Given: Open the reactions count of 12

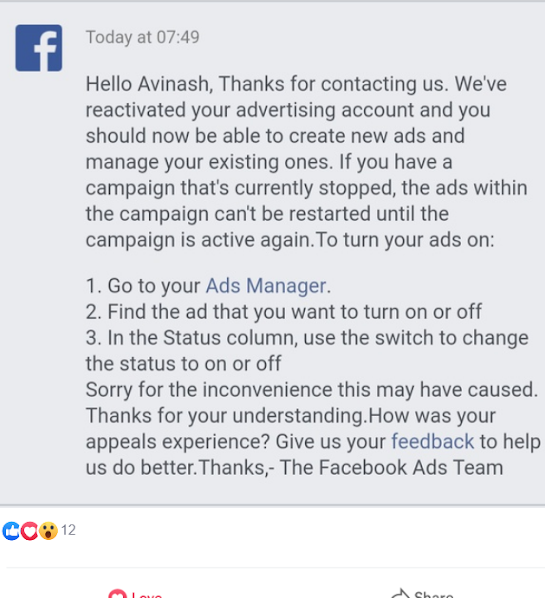Looking at the screenshot, I should tap(68, 530).
